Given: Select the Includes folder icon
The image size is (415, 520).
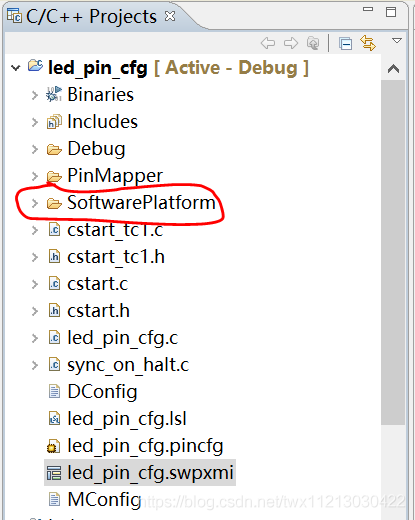Looking at the screenshot, I should point(54,122).
